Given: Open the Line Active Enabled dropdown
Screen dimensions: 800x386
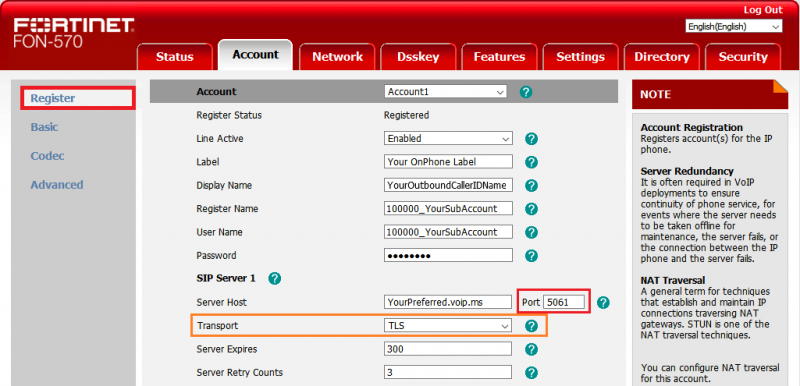Looking at the screenshot, I should click(x=448, y=139).
